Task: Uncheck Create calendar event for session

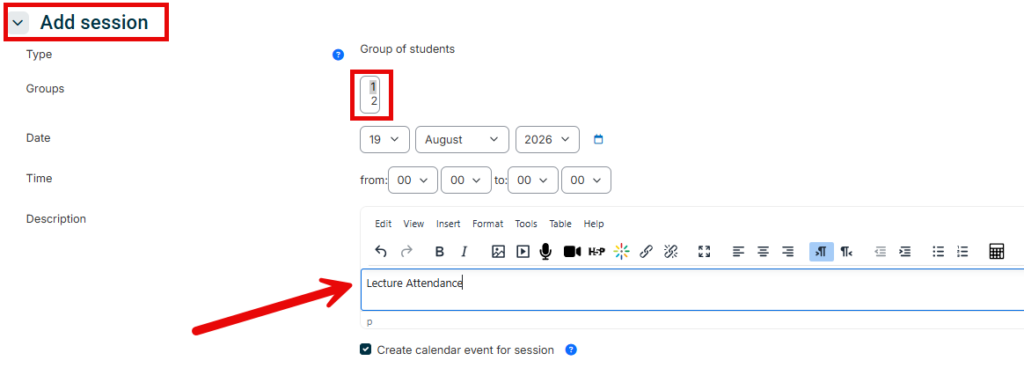Action: [x=366, y=350]
